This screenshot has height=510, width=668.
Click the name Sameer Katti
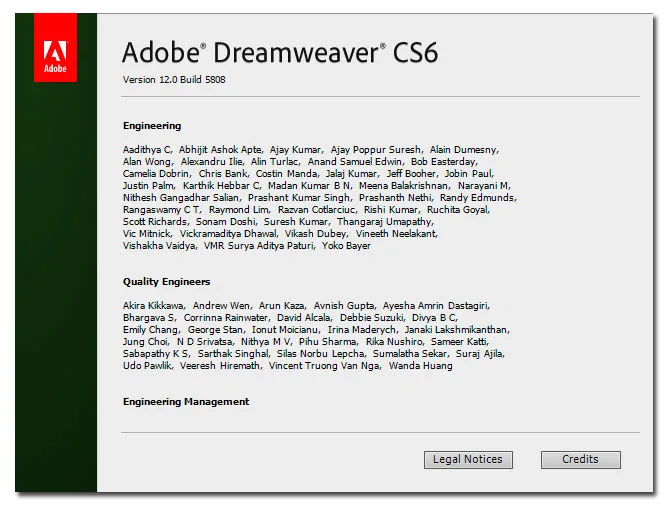pyautogui.click(x=459, y=342)
